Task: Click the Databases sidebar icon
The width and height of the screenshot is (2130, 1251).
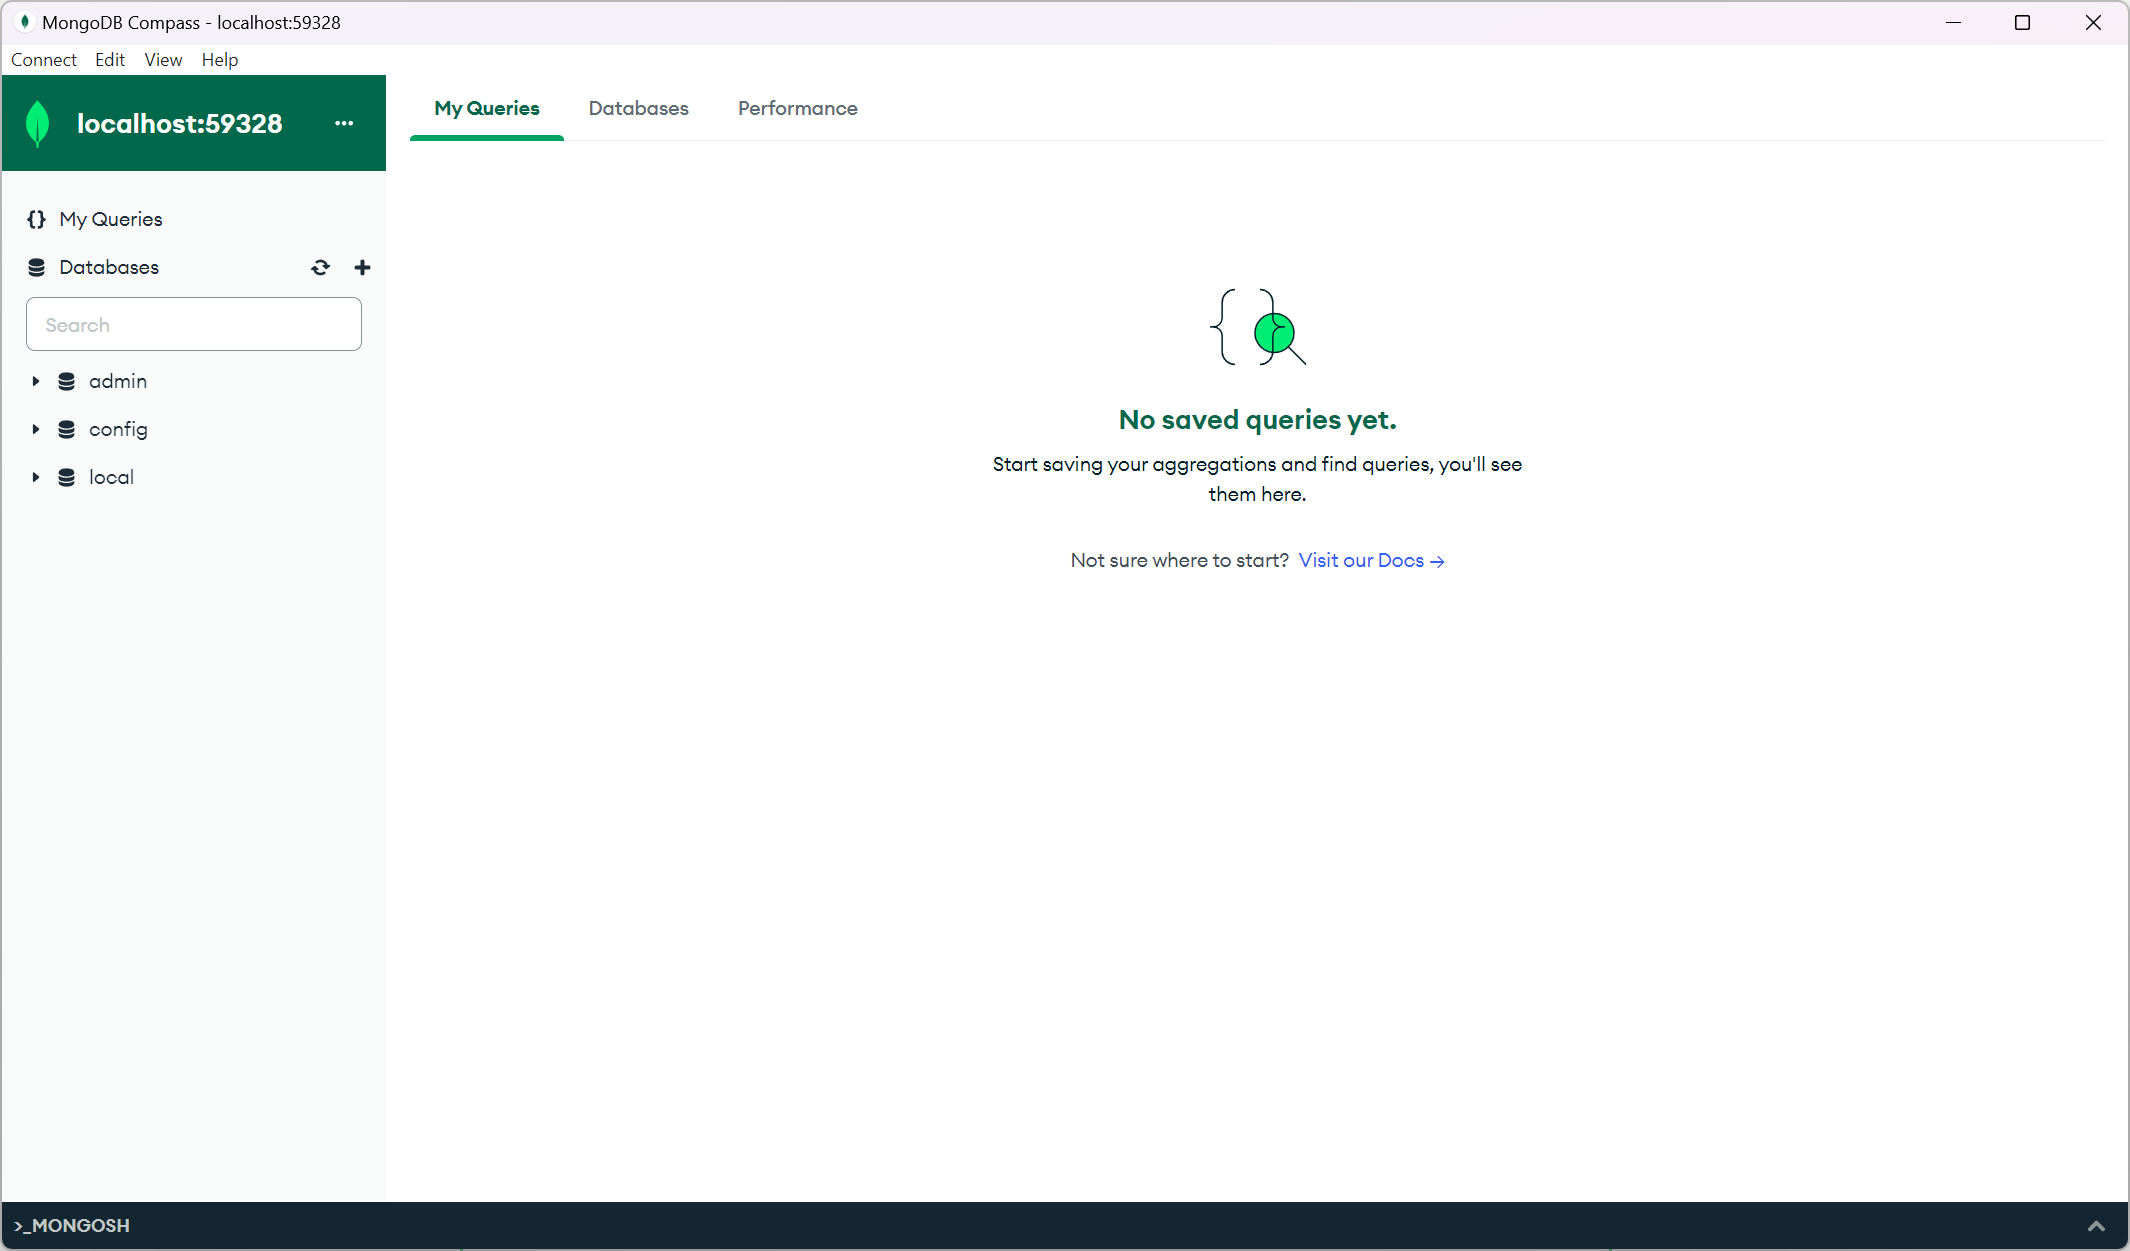Action: pyautogui.click(x=36, y=267)
